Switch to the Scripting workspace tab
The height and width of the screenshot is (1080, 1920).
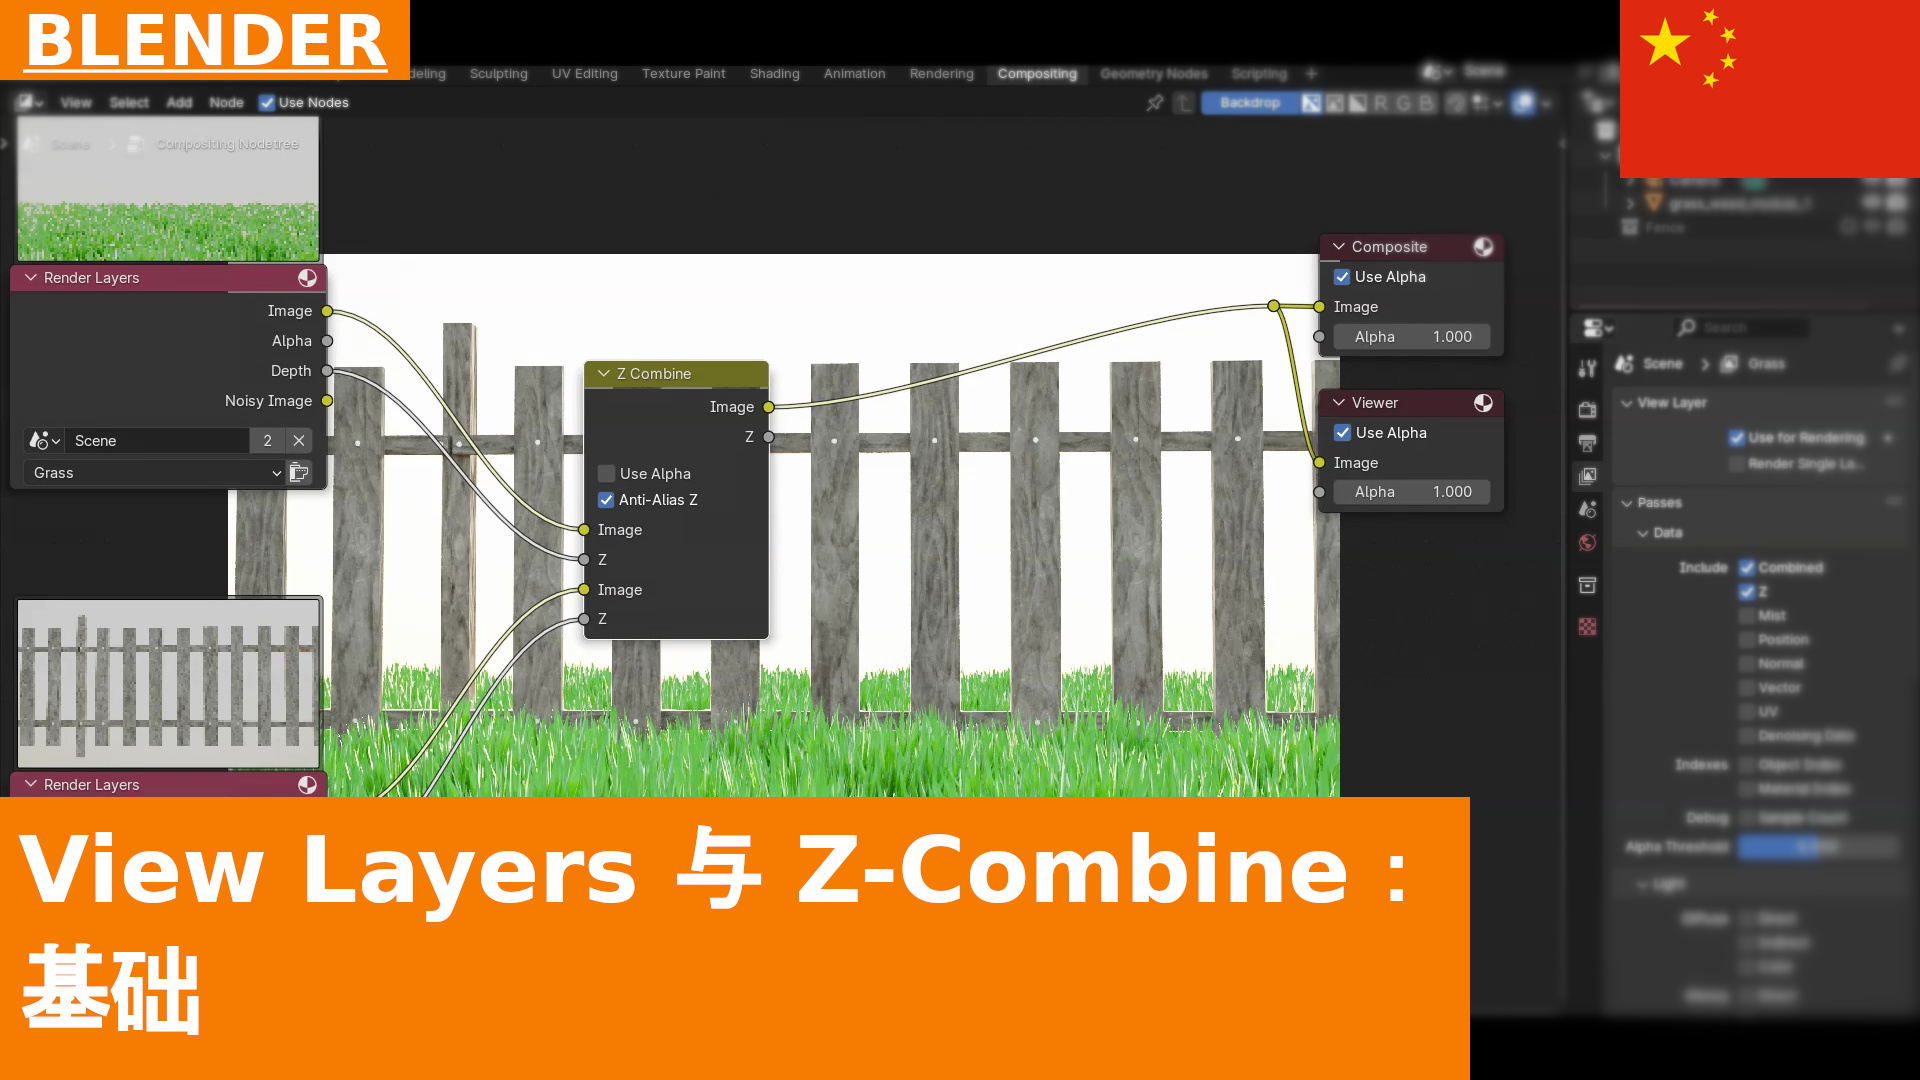[x=1259, y=73]
